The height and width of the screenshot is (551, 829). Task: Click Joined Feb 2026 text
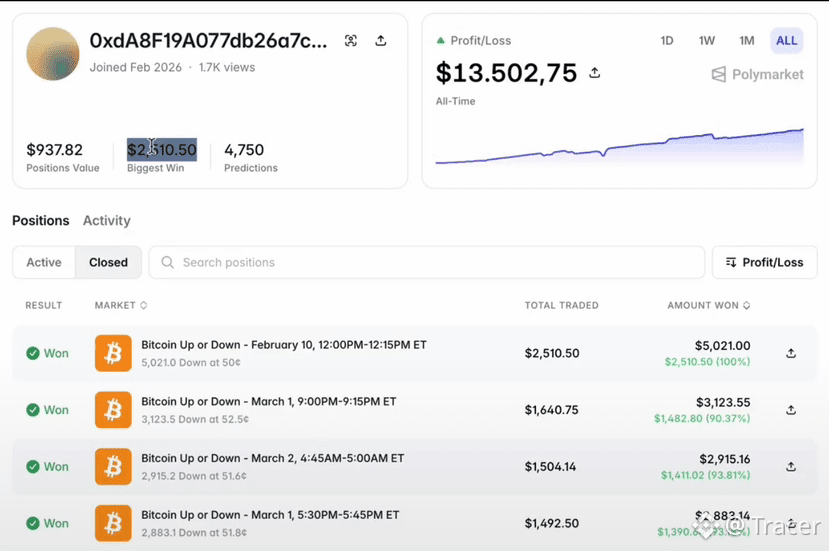tap(135, 67)
